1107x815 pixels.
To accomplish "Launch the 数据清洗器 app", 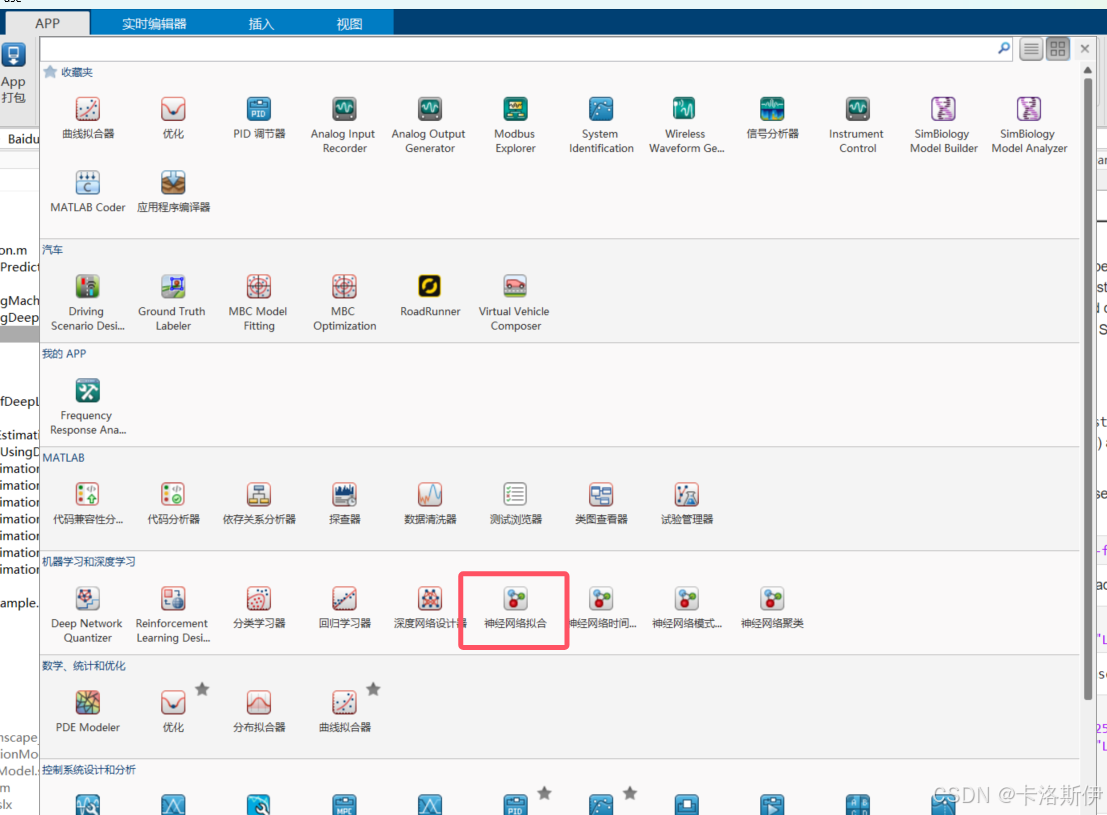I will [429, 503].
